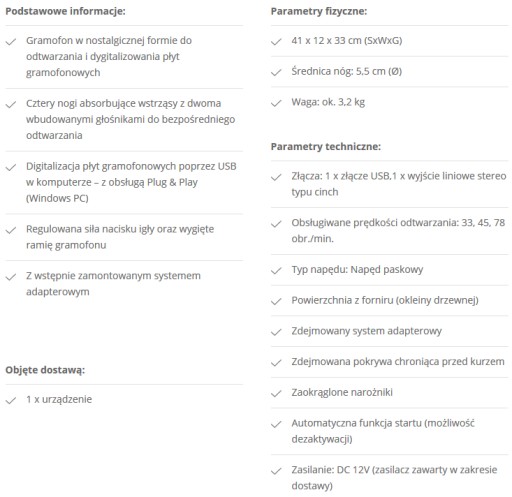Select the Podstawowe informacje heading
The height and width of the screenshot is (497, 512).
[65, 11]
